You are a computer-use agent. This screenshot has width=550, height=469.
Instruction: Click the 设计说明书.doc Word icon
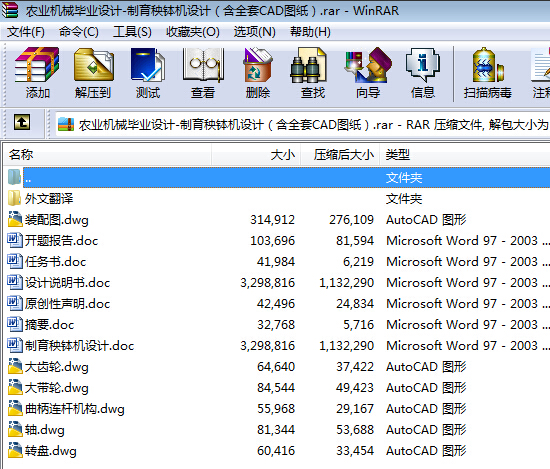15,282
